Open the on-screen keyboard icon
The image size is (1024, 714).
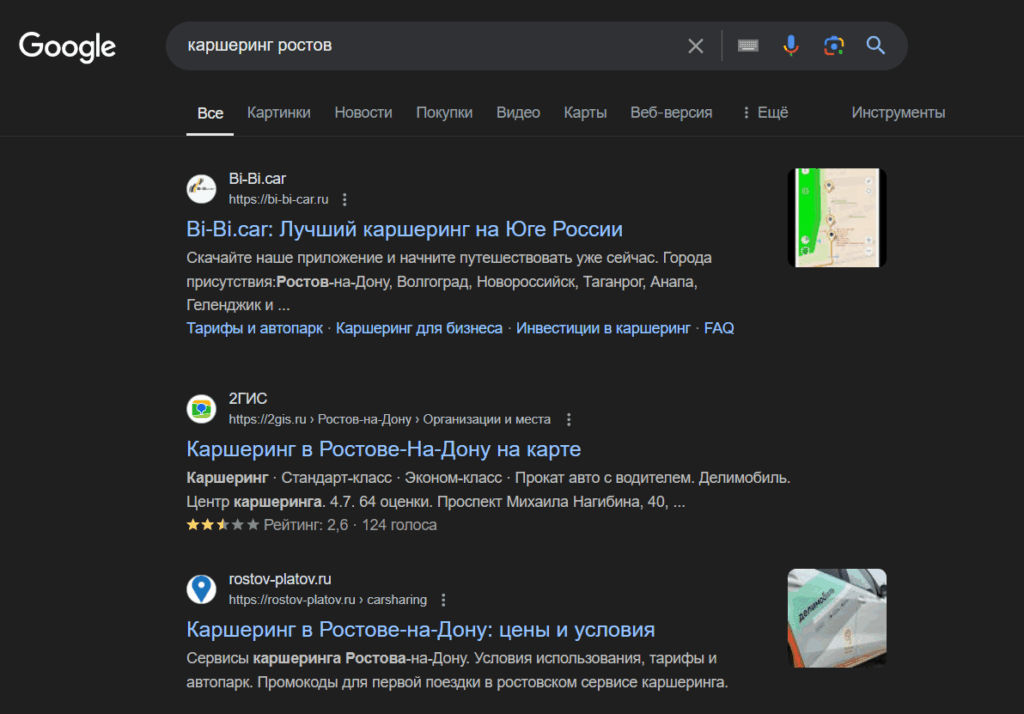coord(747,45)
